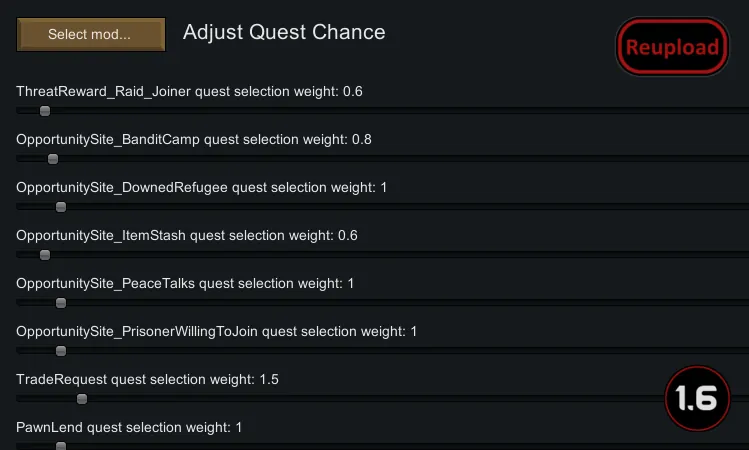Select the OpportunitySite_BanditCamp weight label
The image size is (749, 450).
194,140
